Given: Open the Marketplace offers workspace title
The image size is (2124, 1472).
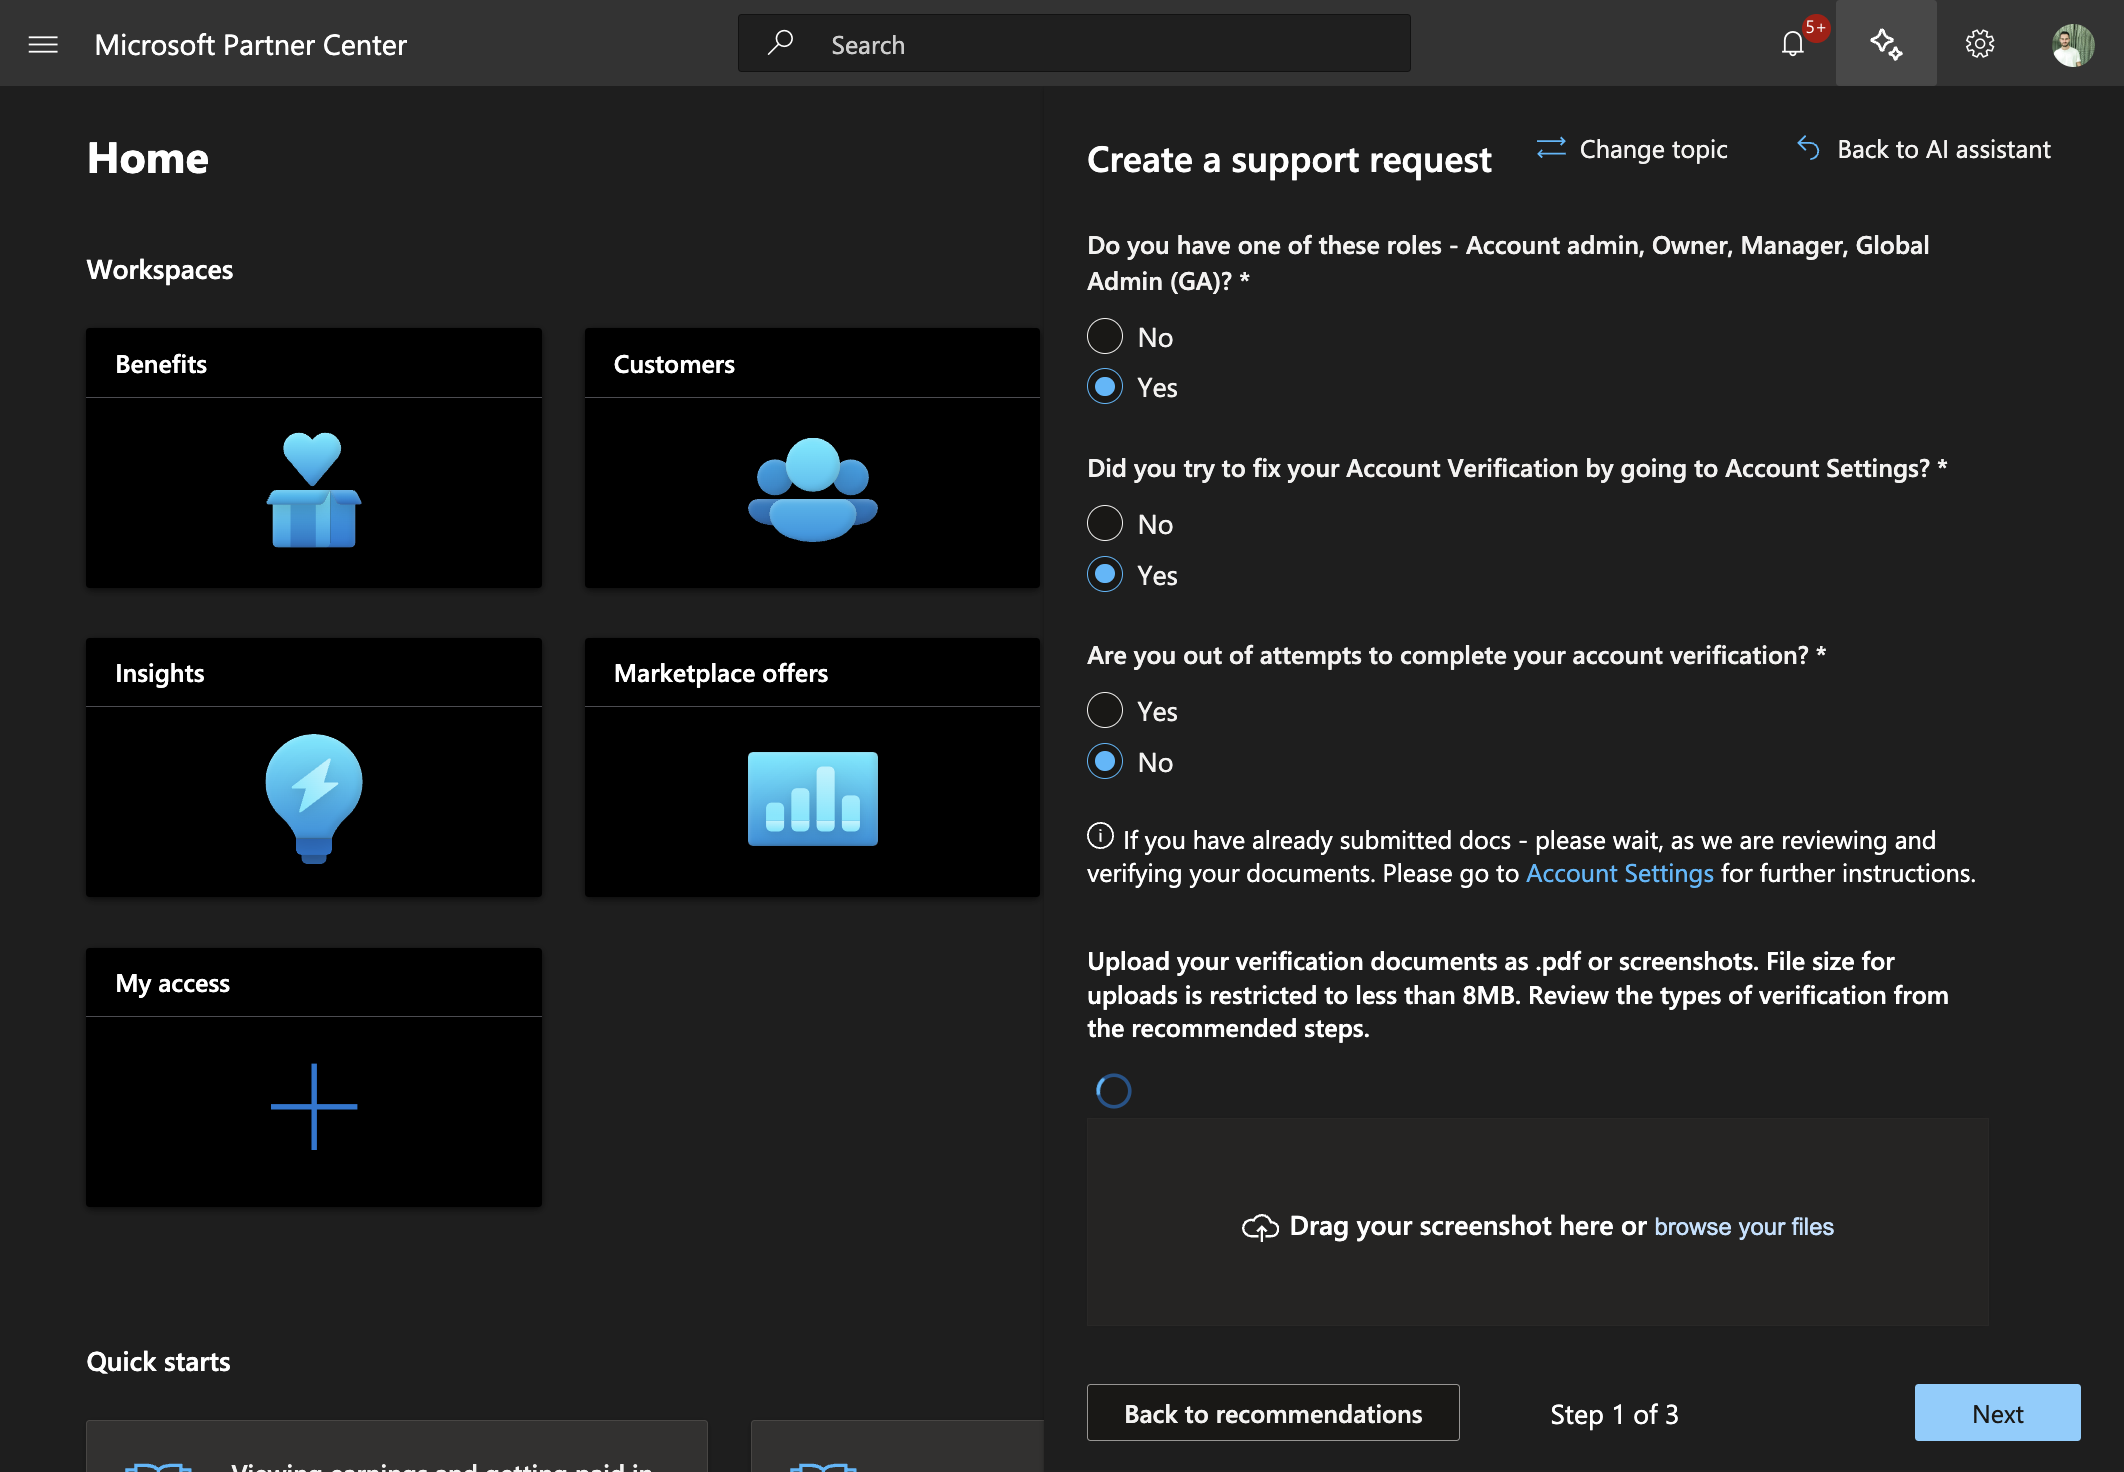Looking at the screenshot, I should (721, 673).
